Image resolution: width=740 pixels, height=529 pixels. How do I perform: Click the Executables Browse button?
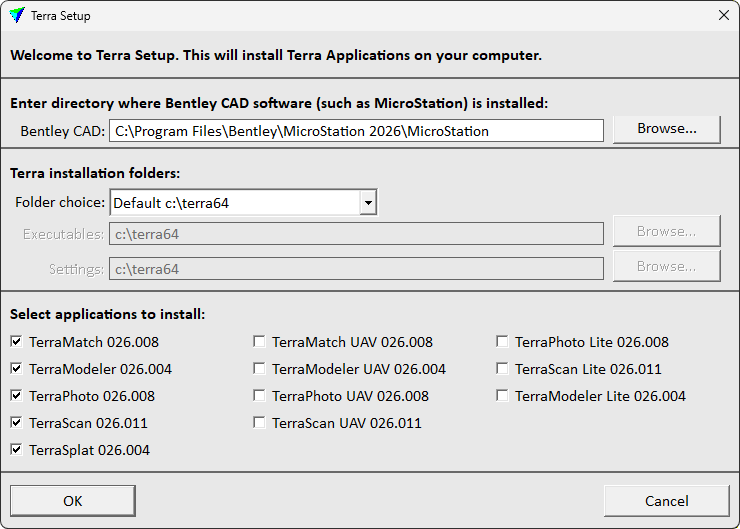click(x=666, y=231)
